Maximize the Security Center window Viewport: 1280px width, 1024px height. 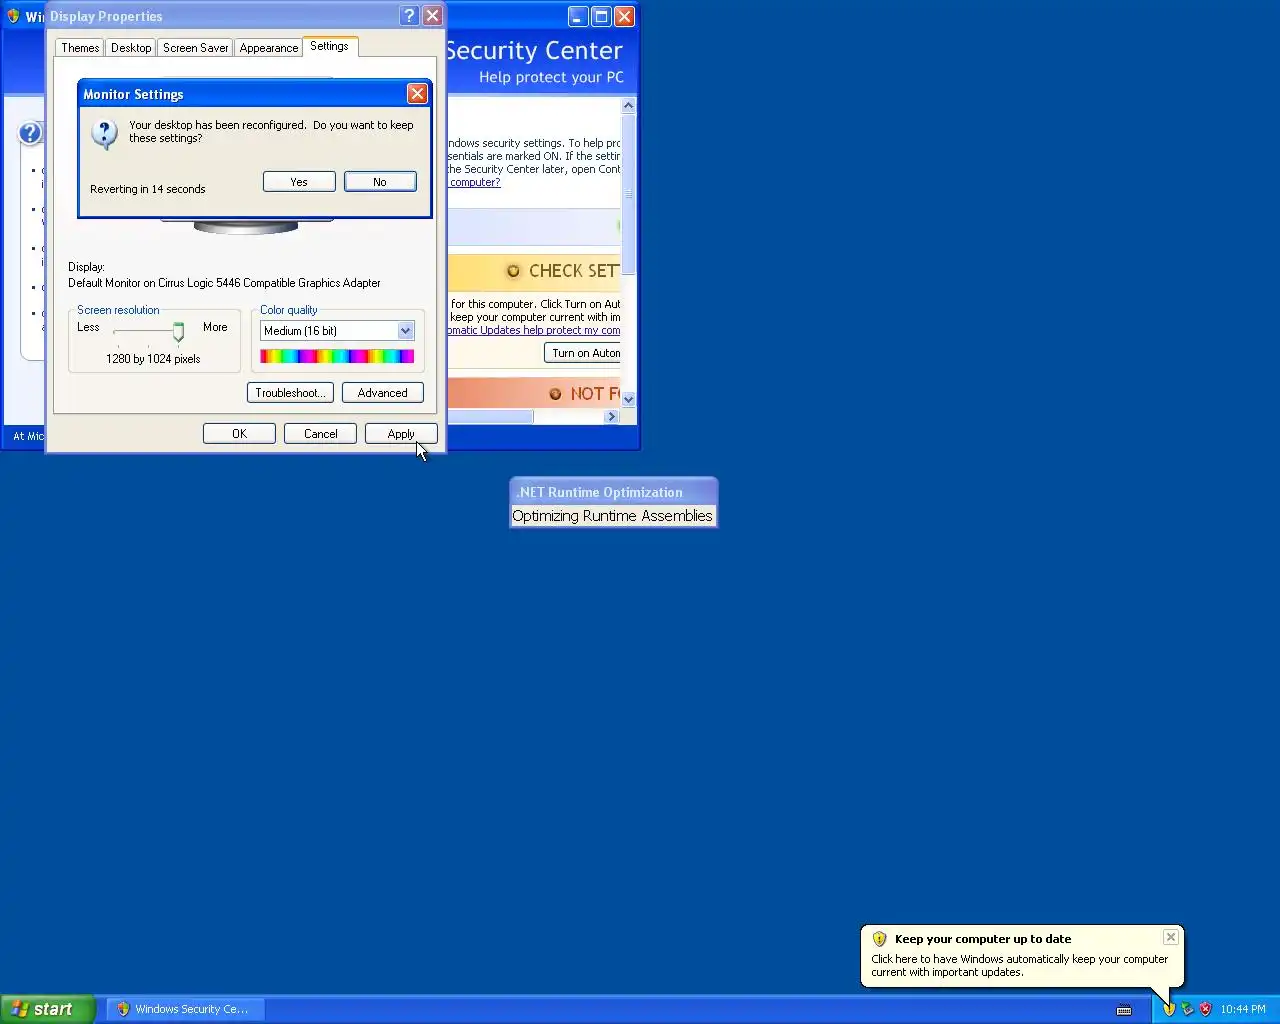pos(601,17)
